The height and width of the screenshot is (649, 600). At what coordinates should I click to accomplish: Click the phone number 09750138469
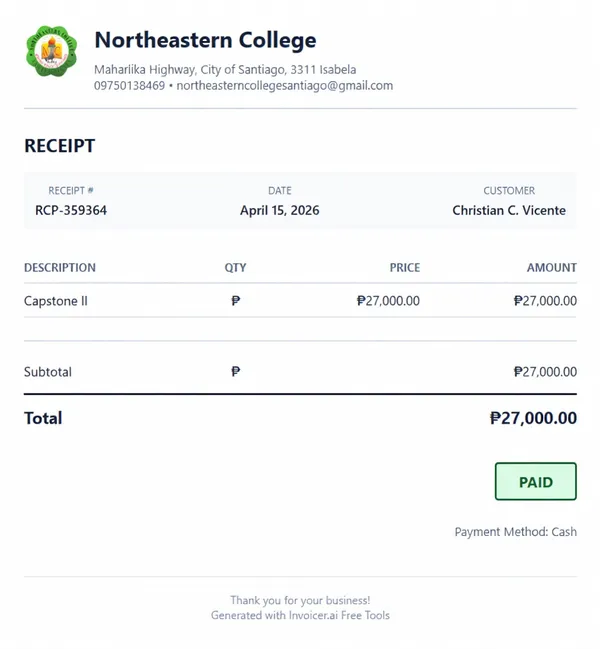(x=129, y=86)
